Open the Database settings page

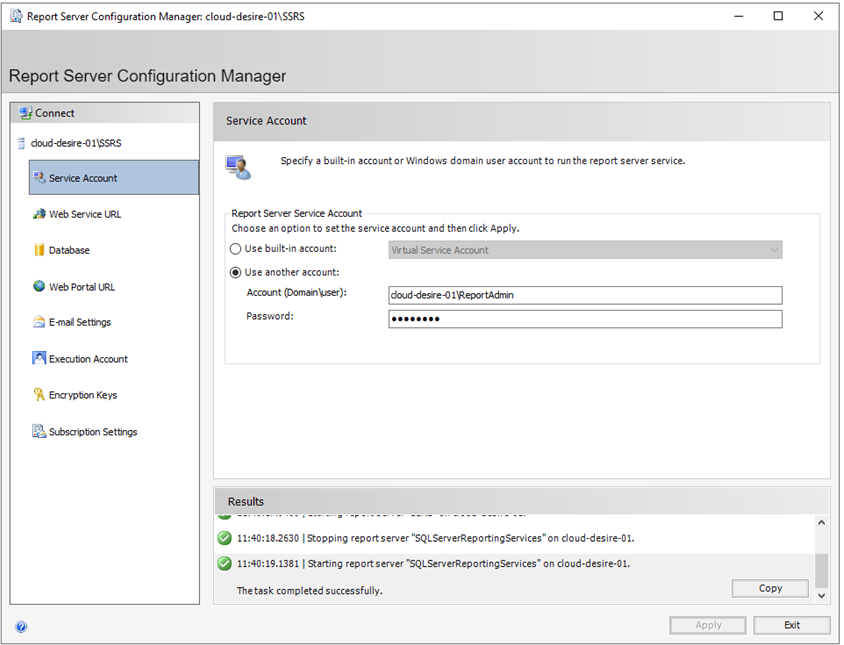coord(69,250)
